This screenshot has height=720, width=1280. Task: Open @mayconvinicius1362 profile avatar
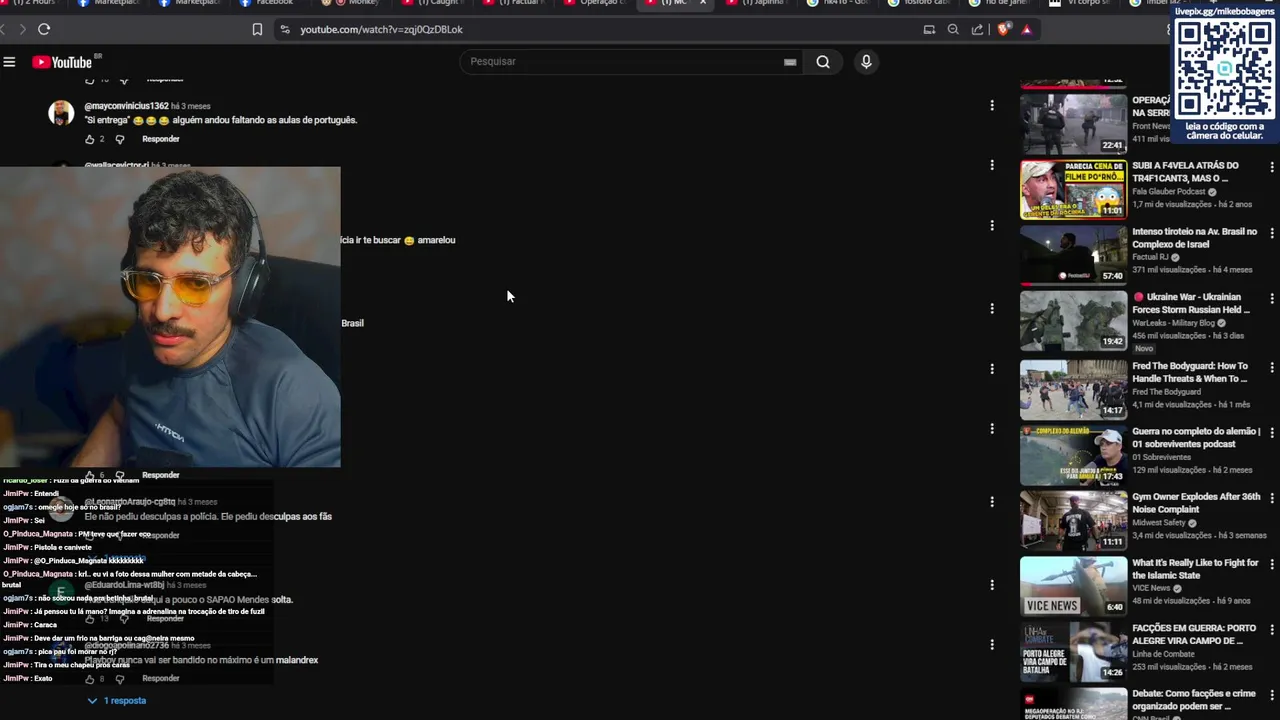pos(61,112)
